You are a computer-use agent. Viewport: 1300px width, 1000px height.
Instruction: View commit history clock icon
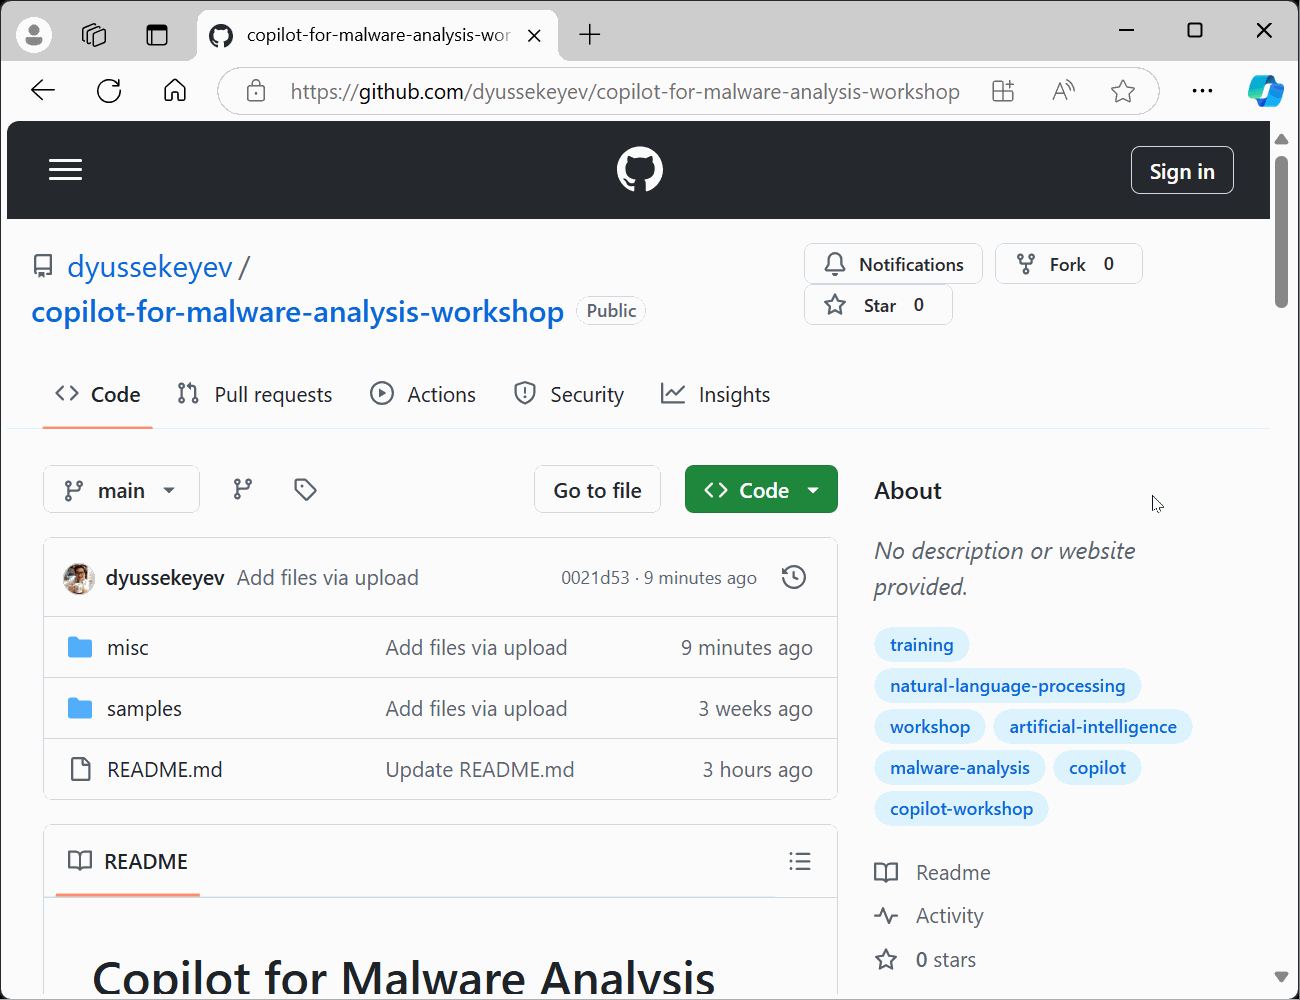(794, 577)
